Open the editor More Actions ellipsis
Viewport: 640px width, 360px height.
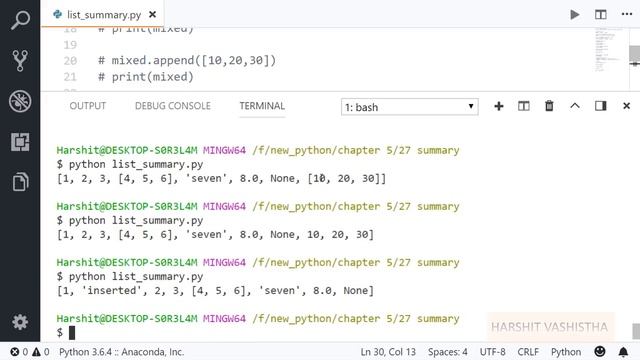click(627, 14)
